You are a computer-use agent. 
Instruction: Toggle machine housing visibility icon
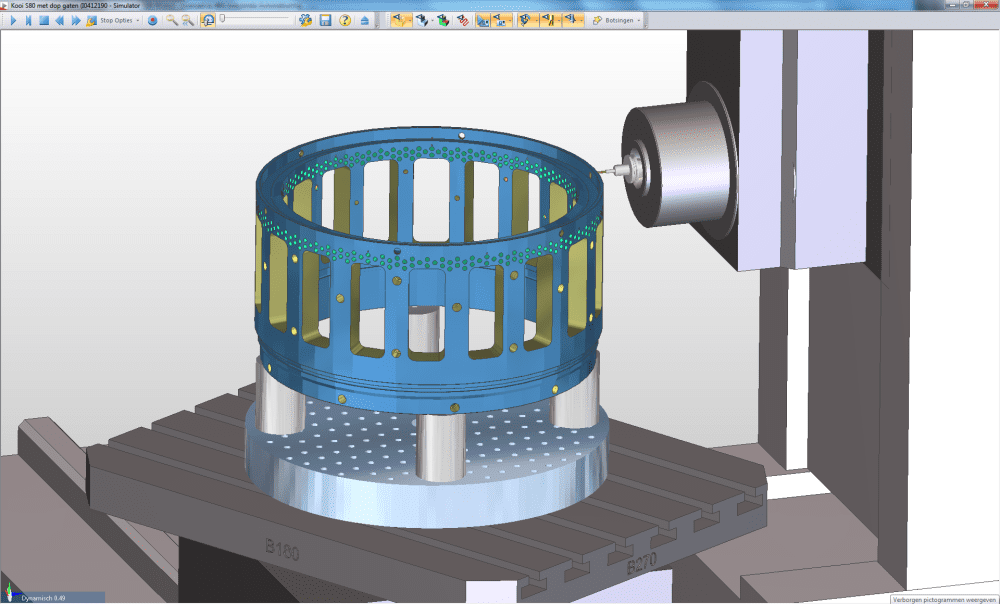click(501, 20)
